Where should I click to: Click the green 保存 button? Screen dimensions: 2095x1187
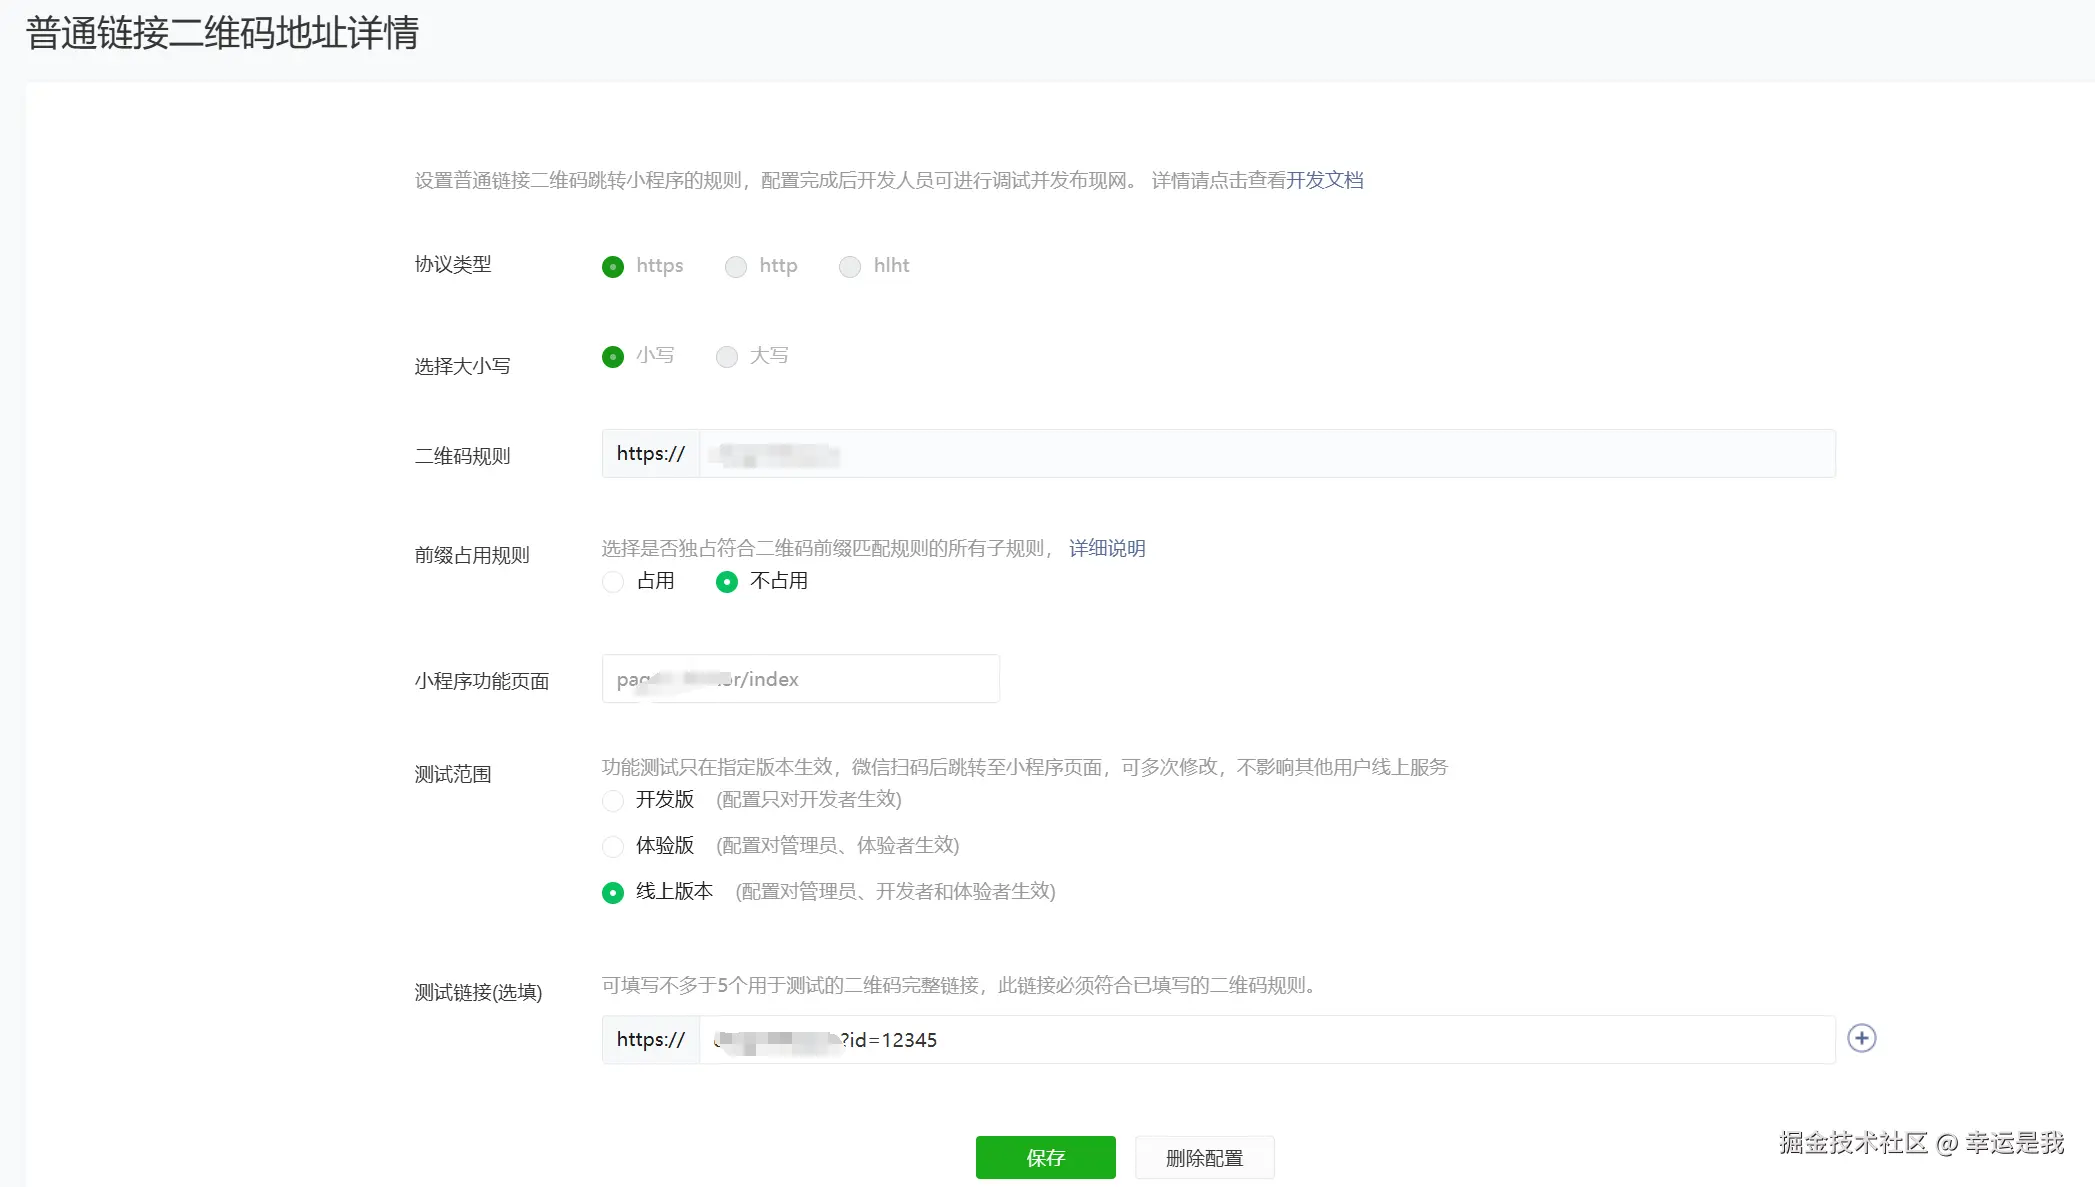point(1045,1157)
